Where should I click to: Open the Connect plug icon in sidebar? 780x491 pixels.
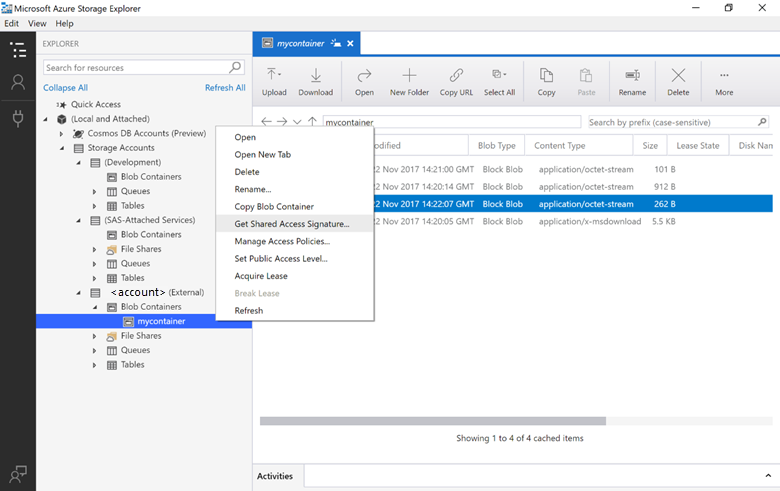point(17,118)
